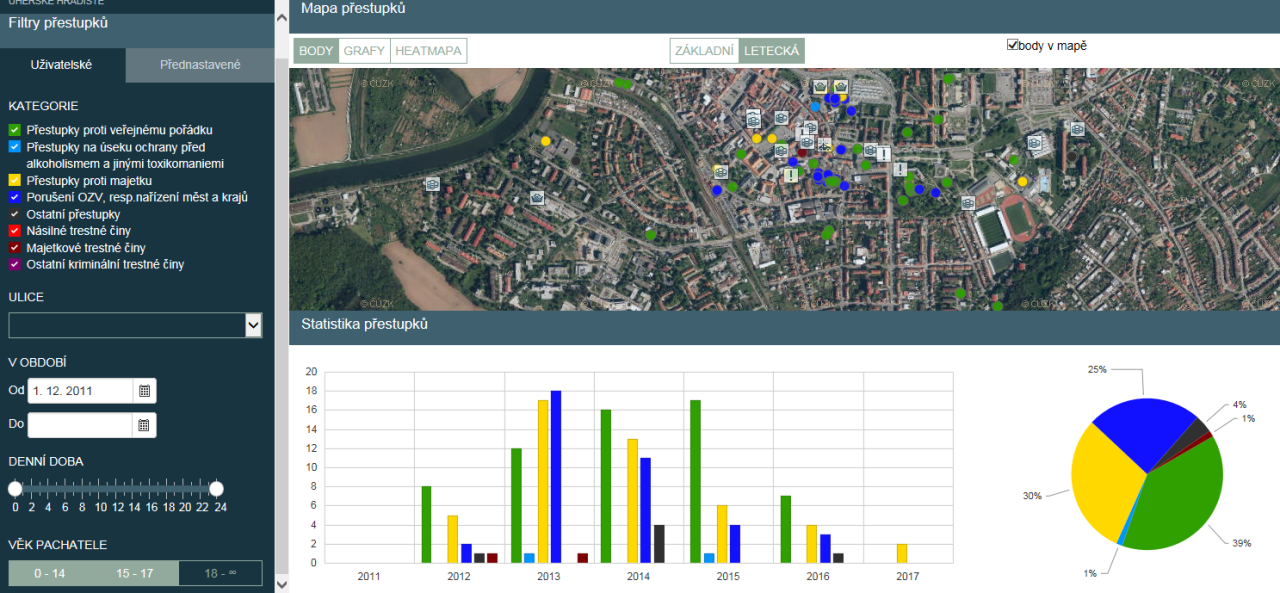The image size is (1280, 593).
Task: Show the GRAFY view
Action: point(364,50)
